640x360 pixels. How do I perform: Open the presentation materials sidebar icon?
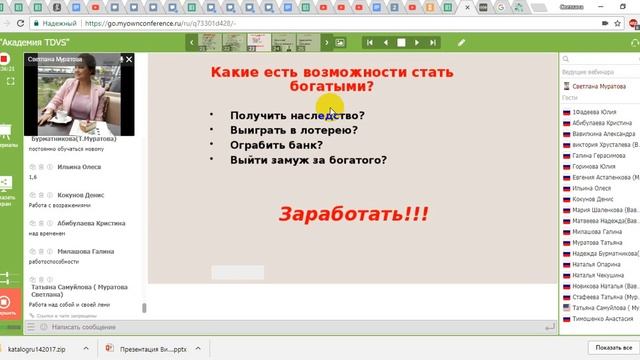6,131
